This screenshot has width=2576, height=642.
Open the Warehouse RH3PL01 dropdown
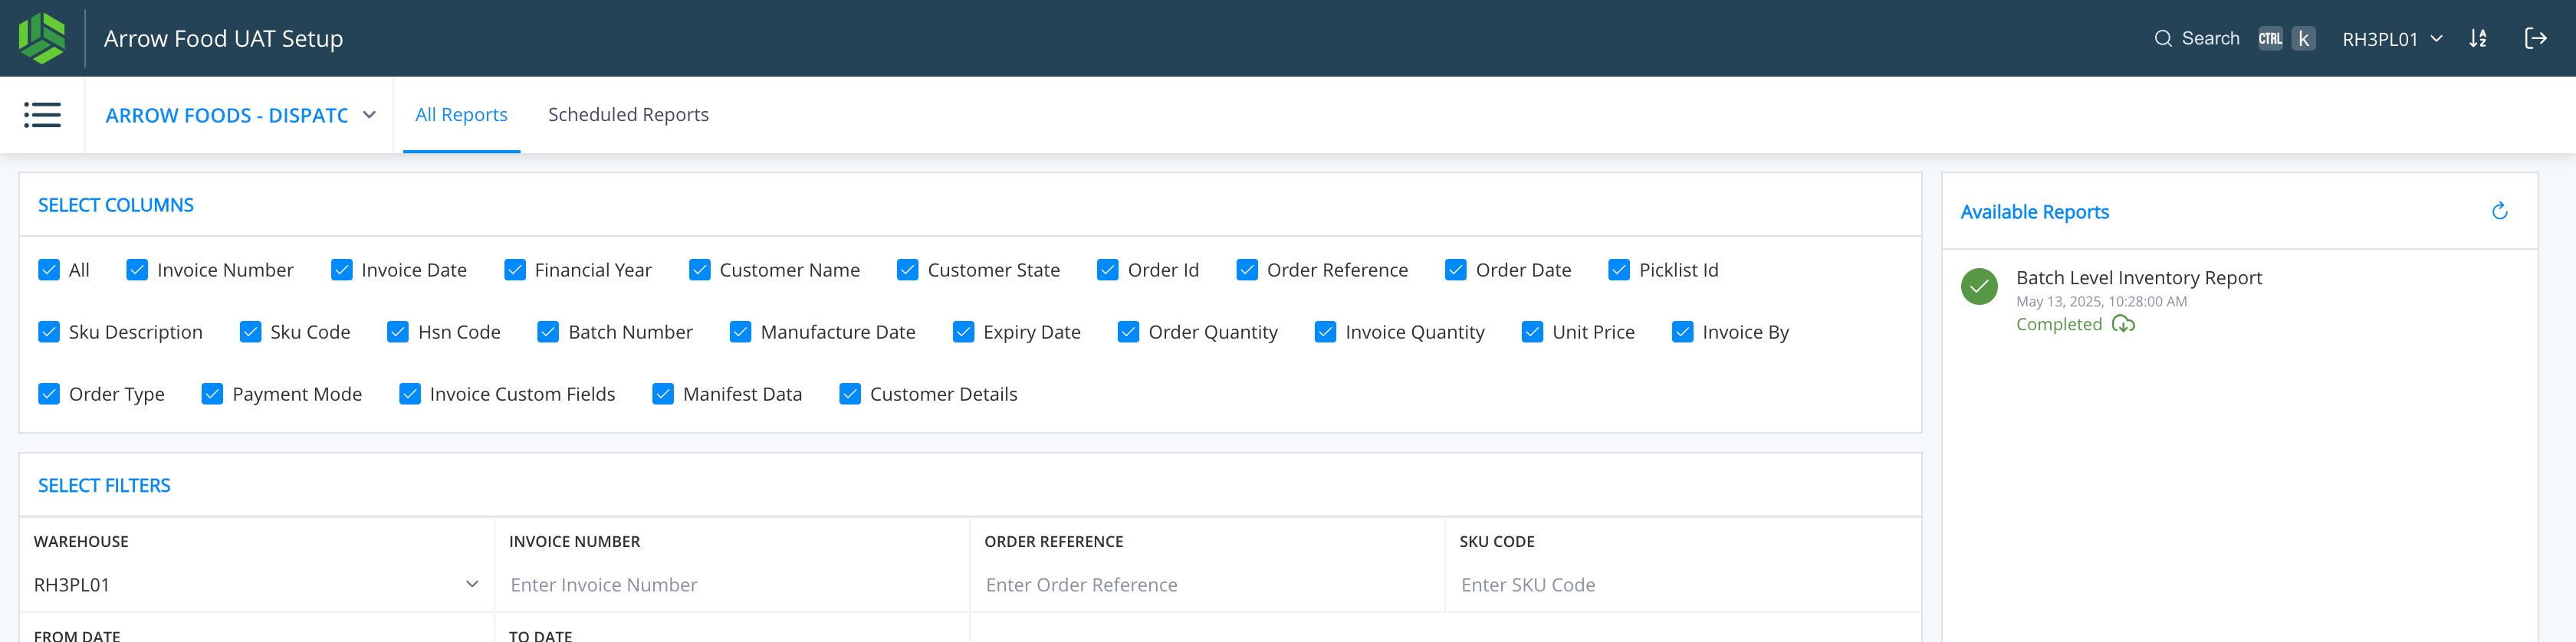[256, 585]
